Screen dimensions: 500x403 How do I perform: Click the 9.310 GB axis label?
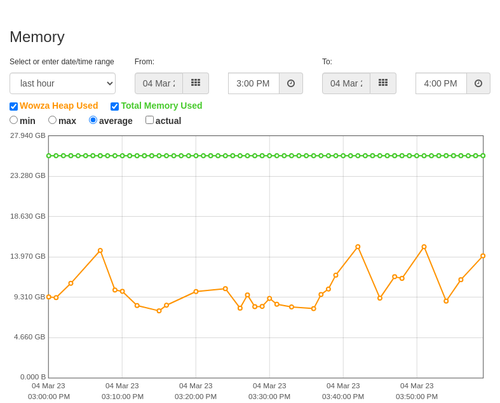(x=29, y=297)
